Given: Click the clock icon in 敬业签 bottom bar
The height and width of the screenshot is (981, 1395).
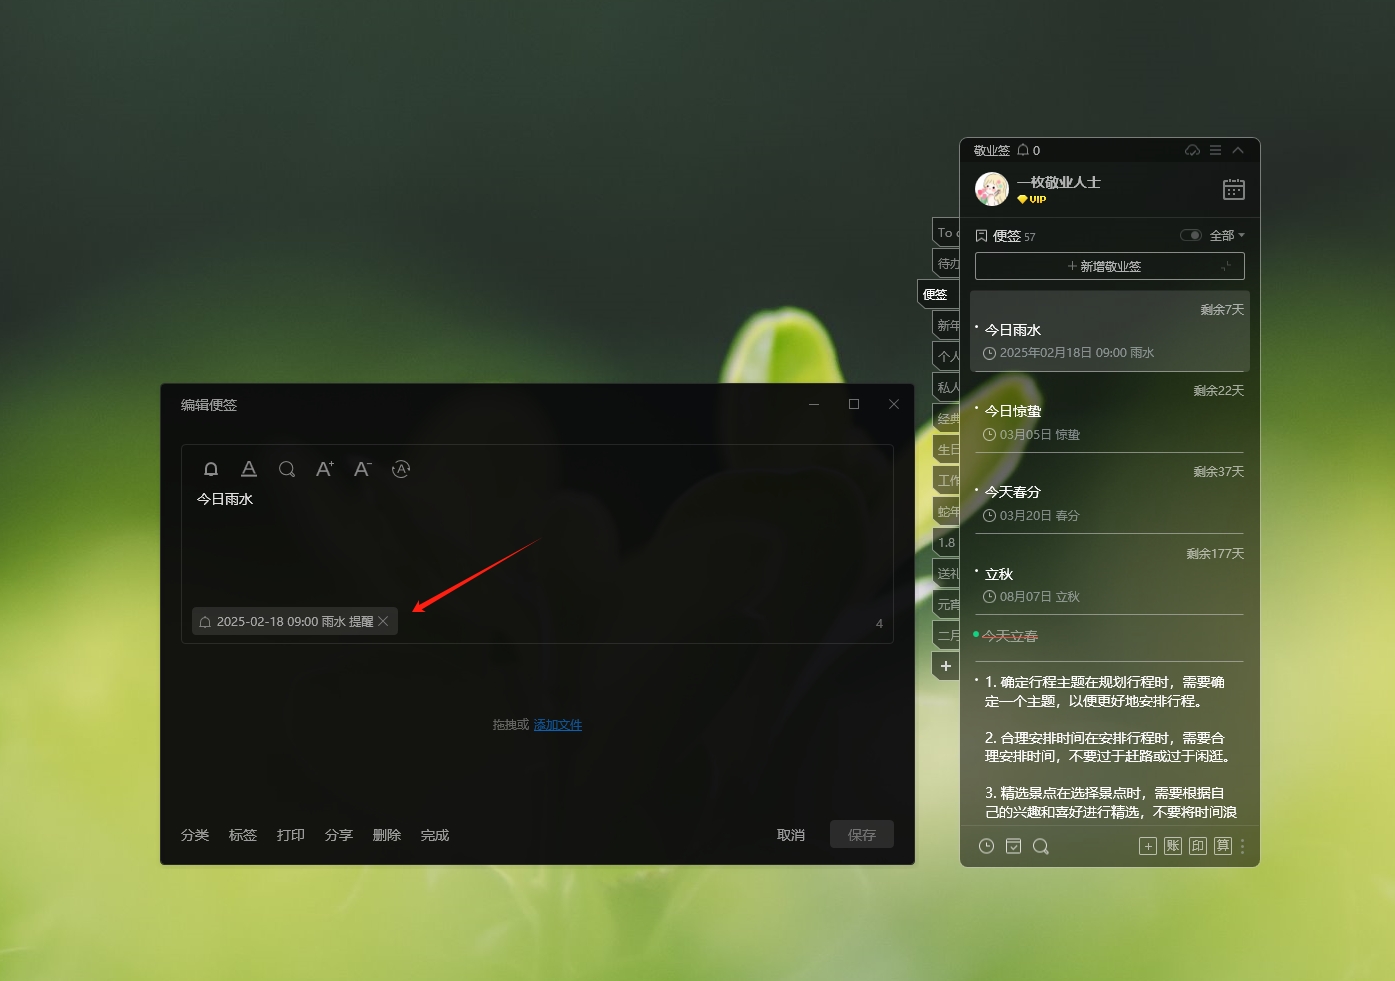Looking at the screenshot, I should pos(986,846).
